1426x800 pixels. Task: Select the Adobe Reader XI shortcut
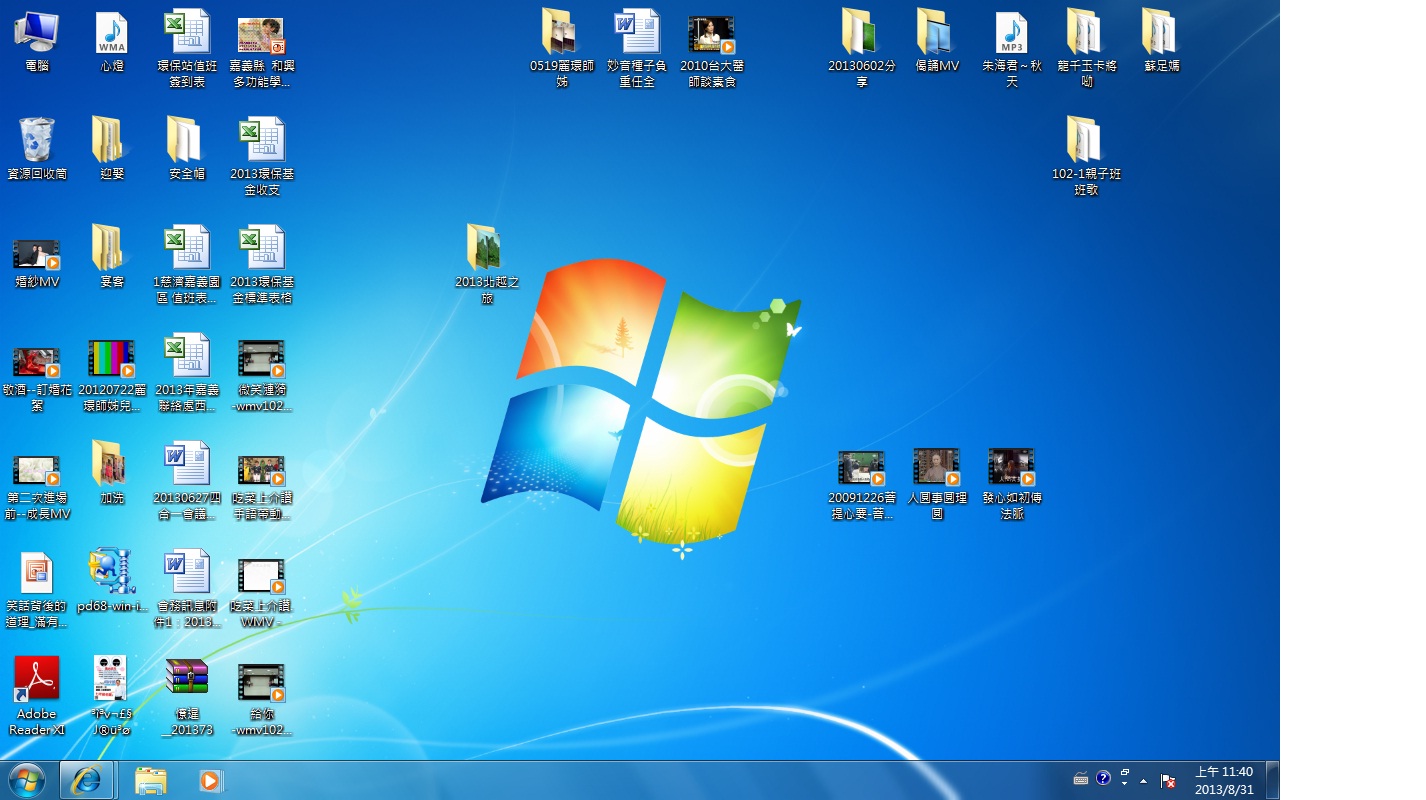[37, 696]
